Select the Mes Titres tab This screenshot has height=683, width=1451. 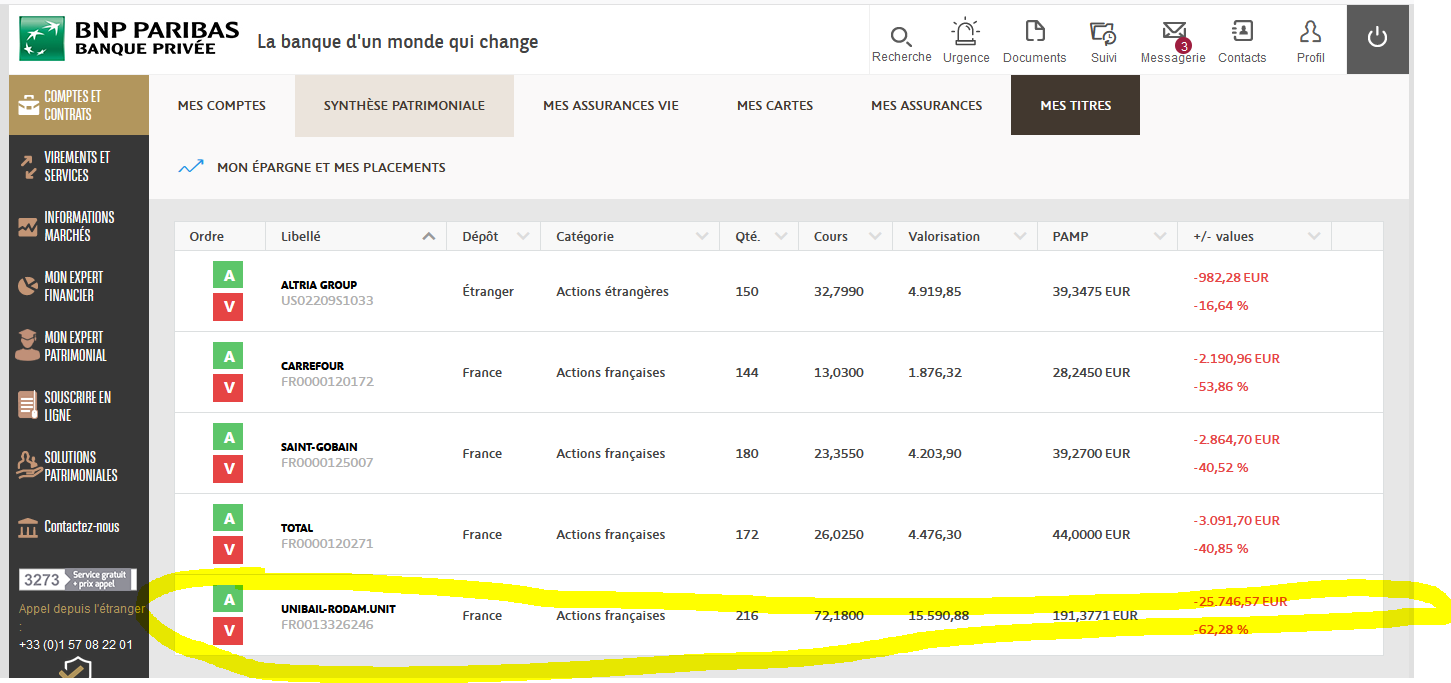(x=1075, y=106)
